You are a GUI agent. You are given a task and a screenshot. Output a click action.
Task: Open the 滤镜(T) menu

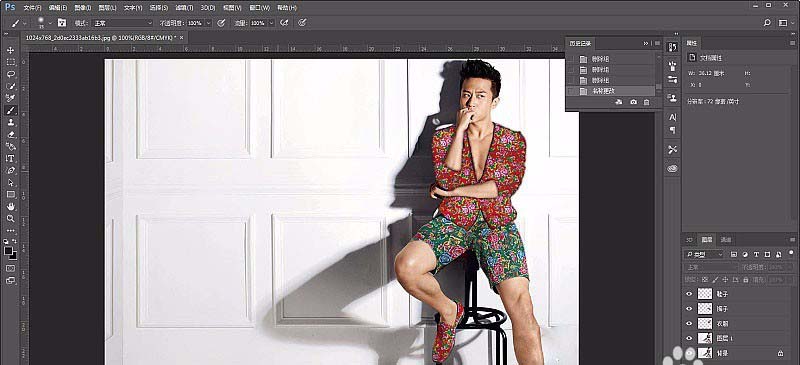[184, 8]
